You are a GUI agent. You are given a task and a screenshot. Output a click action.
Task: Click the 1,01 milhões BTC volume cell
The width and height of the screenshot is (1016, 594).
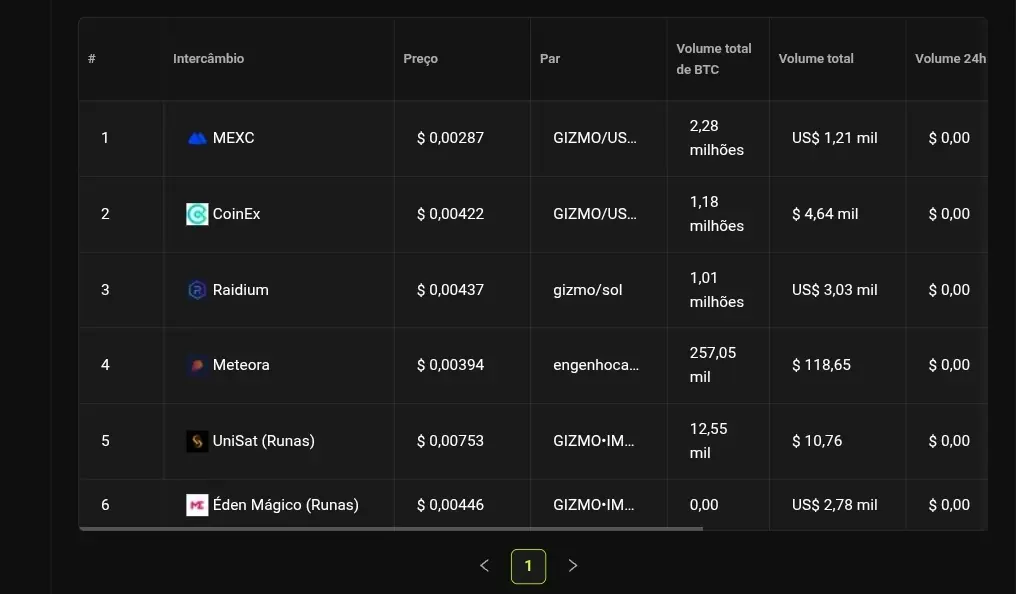point(717,290)
